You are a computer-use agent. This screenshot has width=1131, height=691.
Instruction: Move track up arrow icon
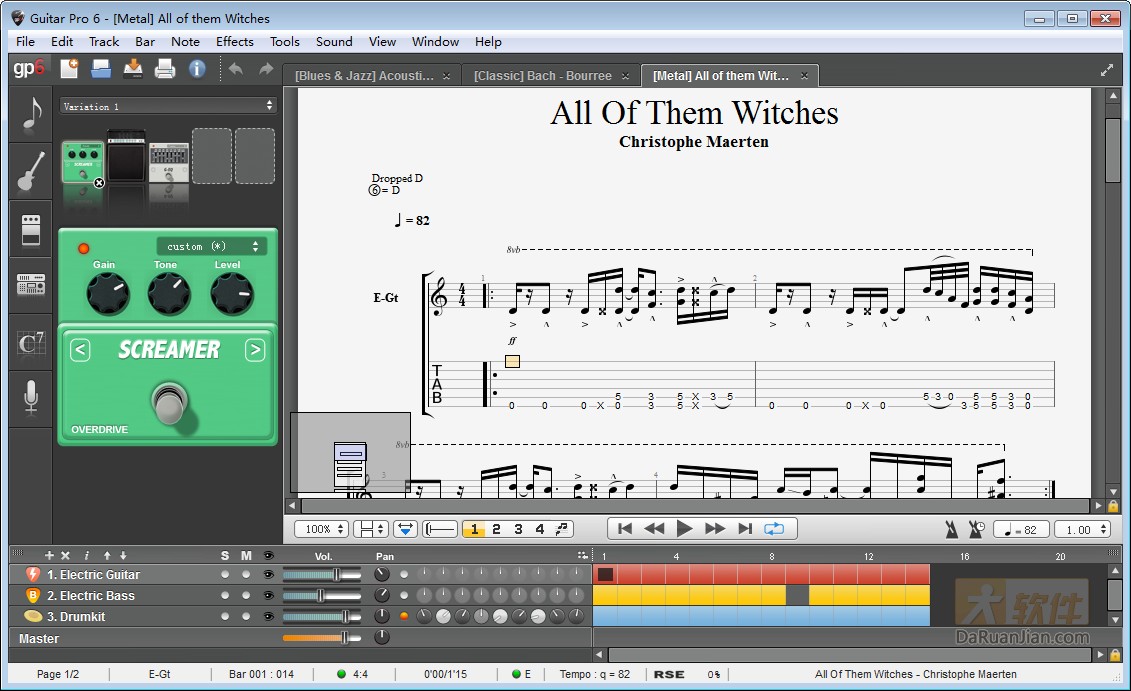tap(107, 555)
